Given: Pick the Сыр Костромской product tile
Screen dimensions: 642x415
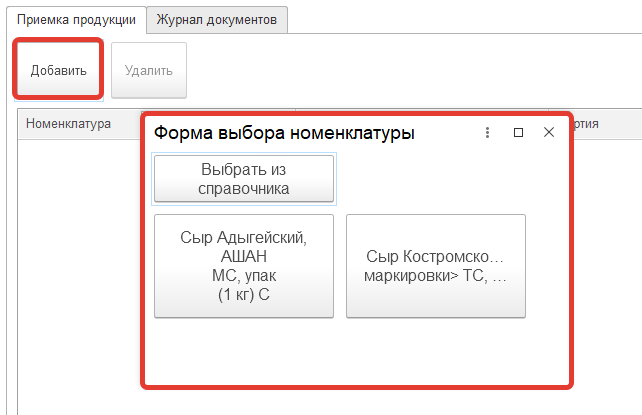Looking at the screenshot, I should 436,266.
